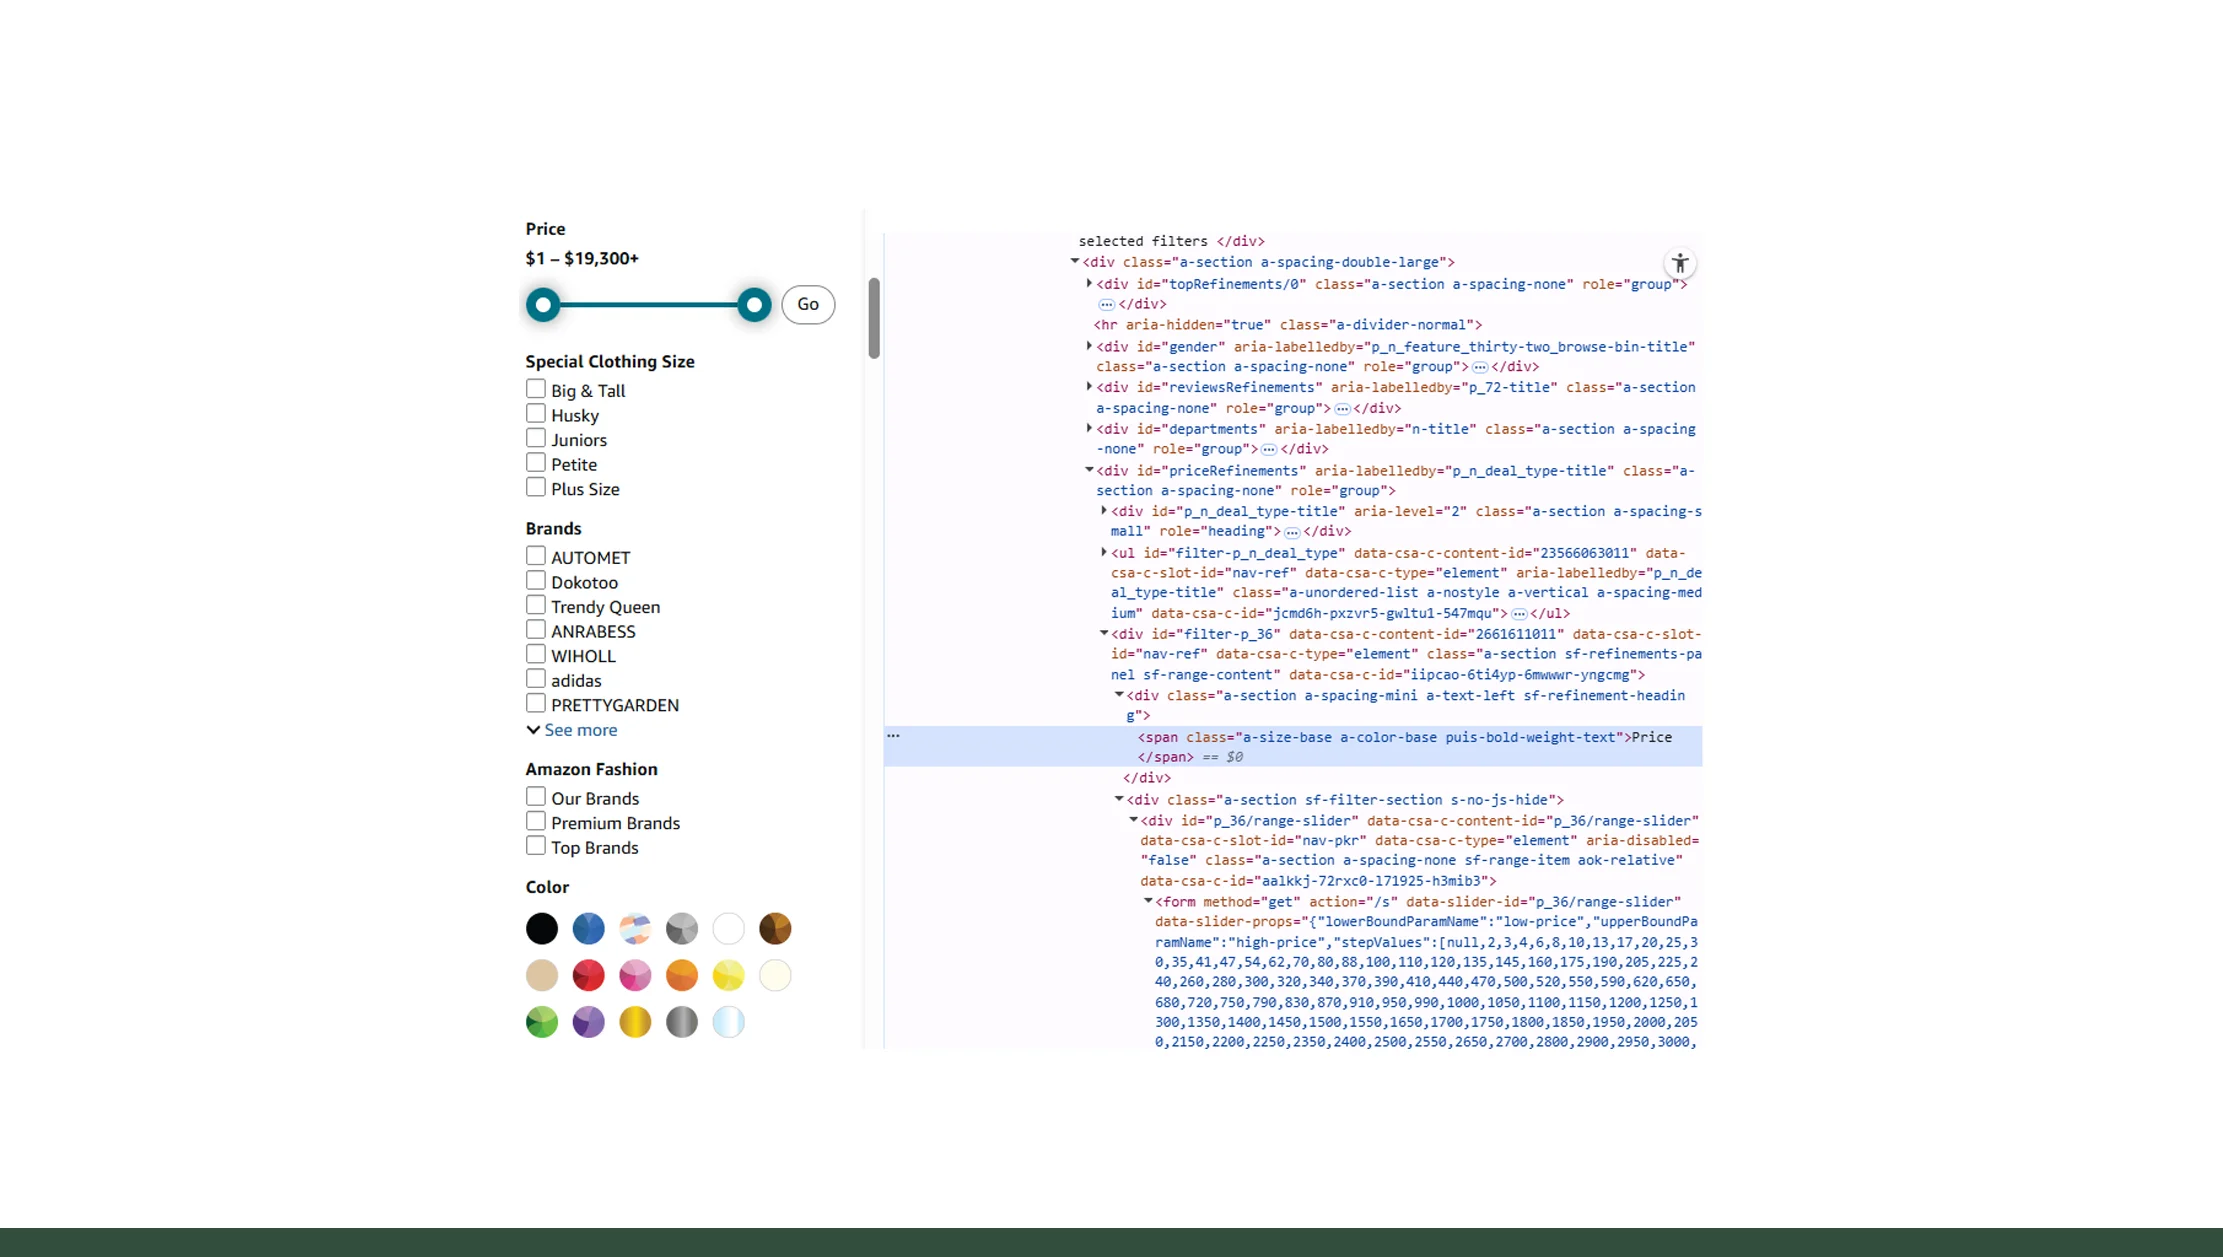Expand the gender div disclosure triangle
This screenshot has height=1257, width=2223.
click(1089, 346)
